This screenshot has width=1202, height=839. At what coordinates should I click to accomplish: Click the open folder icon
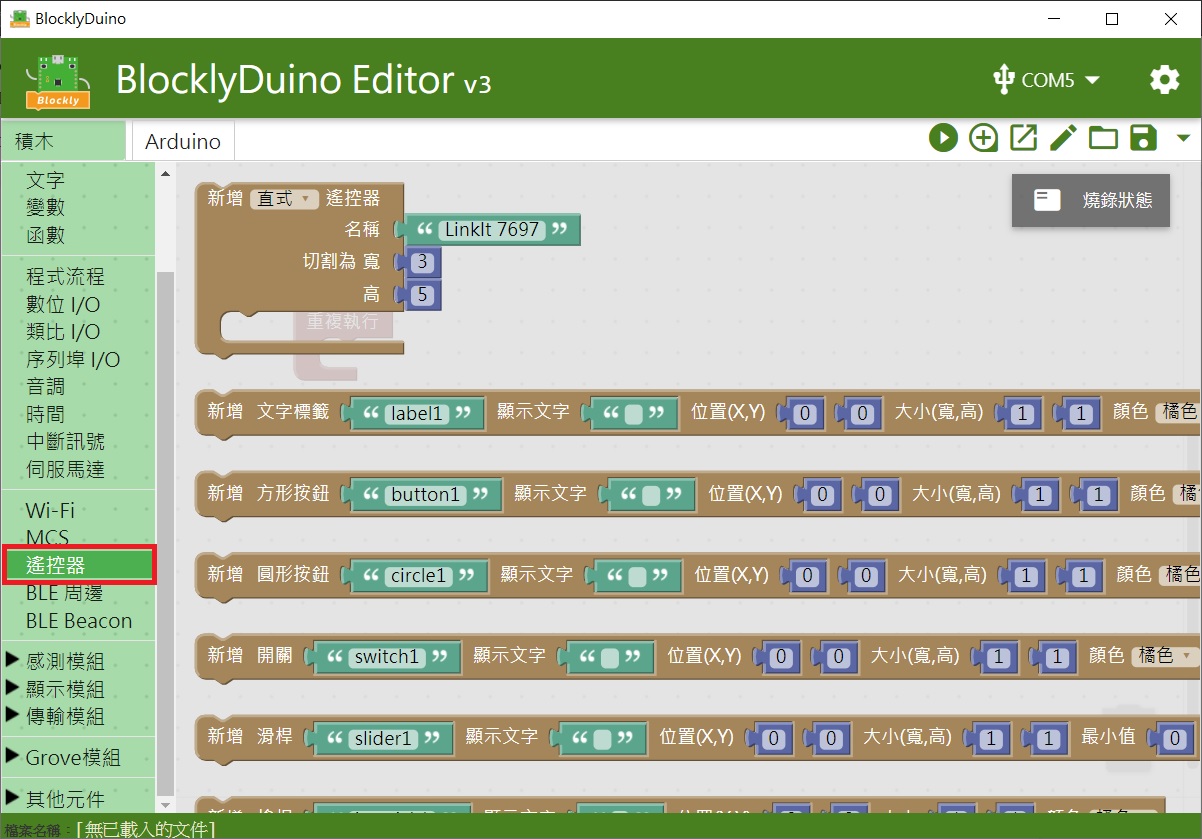tap(1103, 138)
